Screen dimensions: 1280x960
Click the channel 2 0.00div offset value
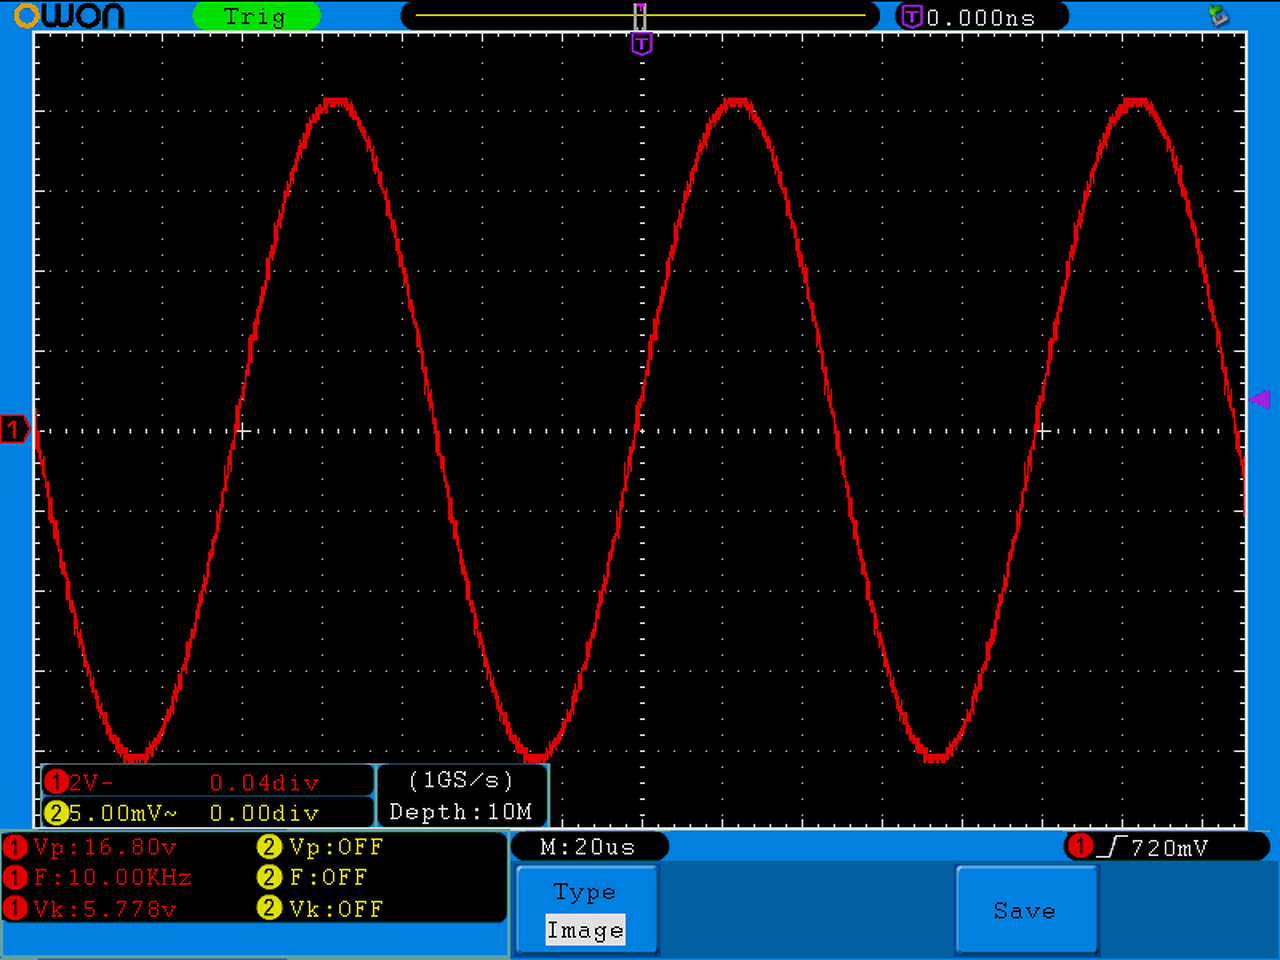click(264, 813)
